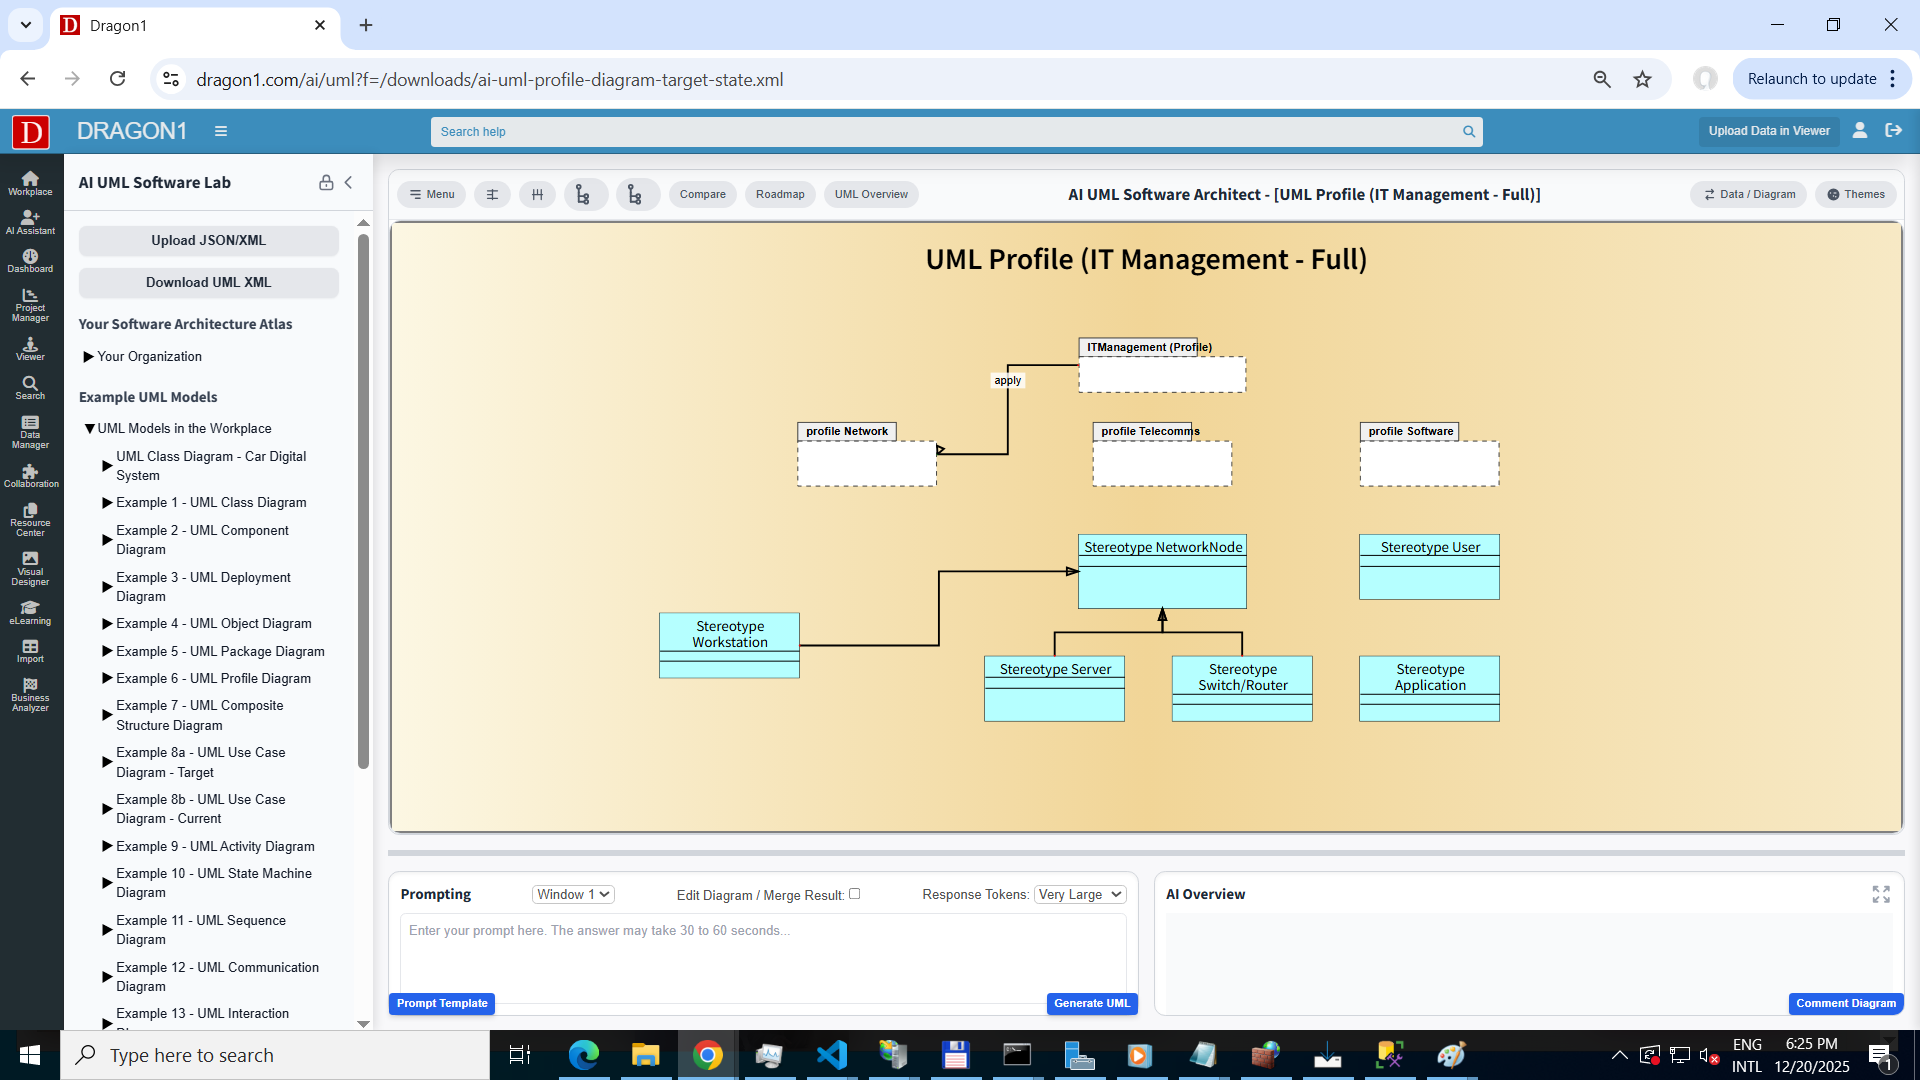Open the Window 1 dropdown
1920x1080 pixels.
click(573, 894)
